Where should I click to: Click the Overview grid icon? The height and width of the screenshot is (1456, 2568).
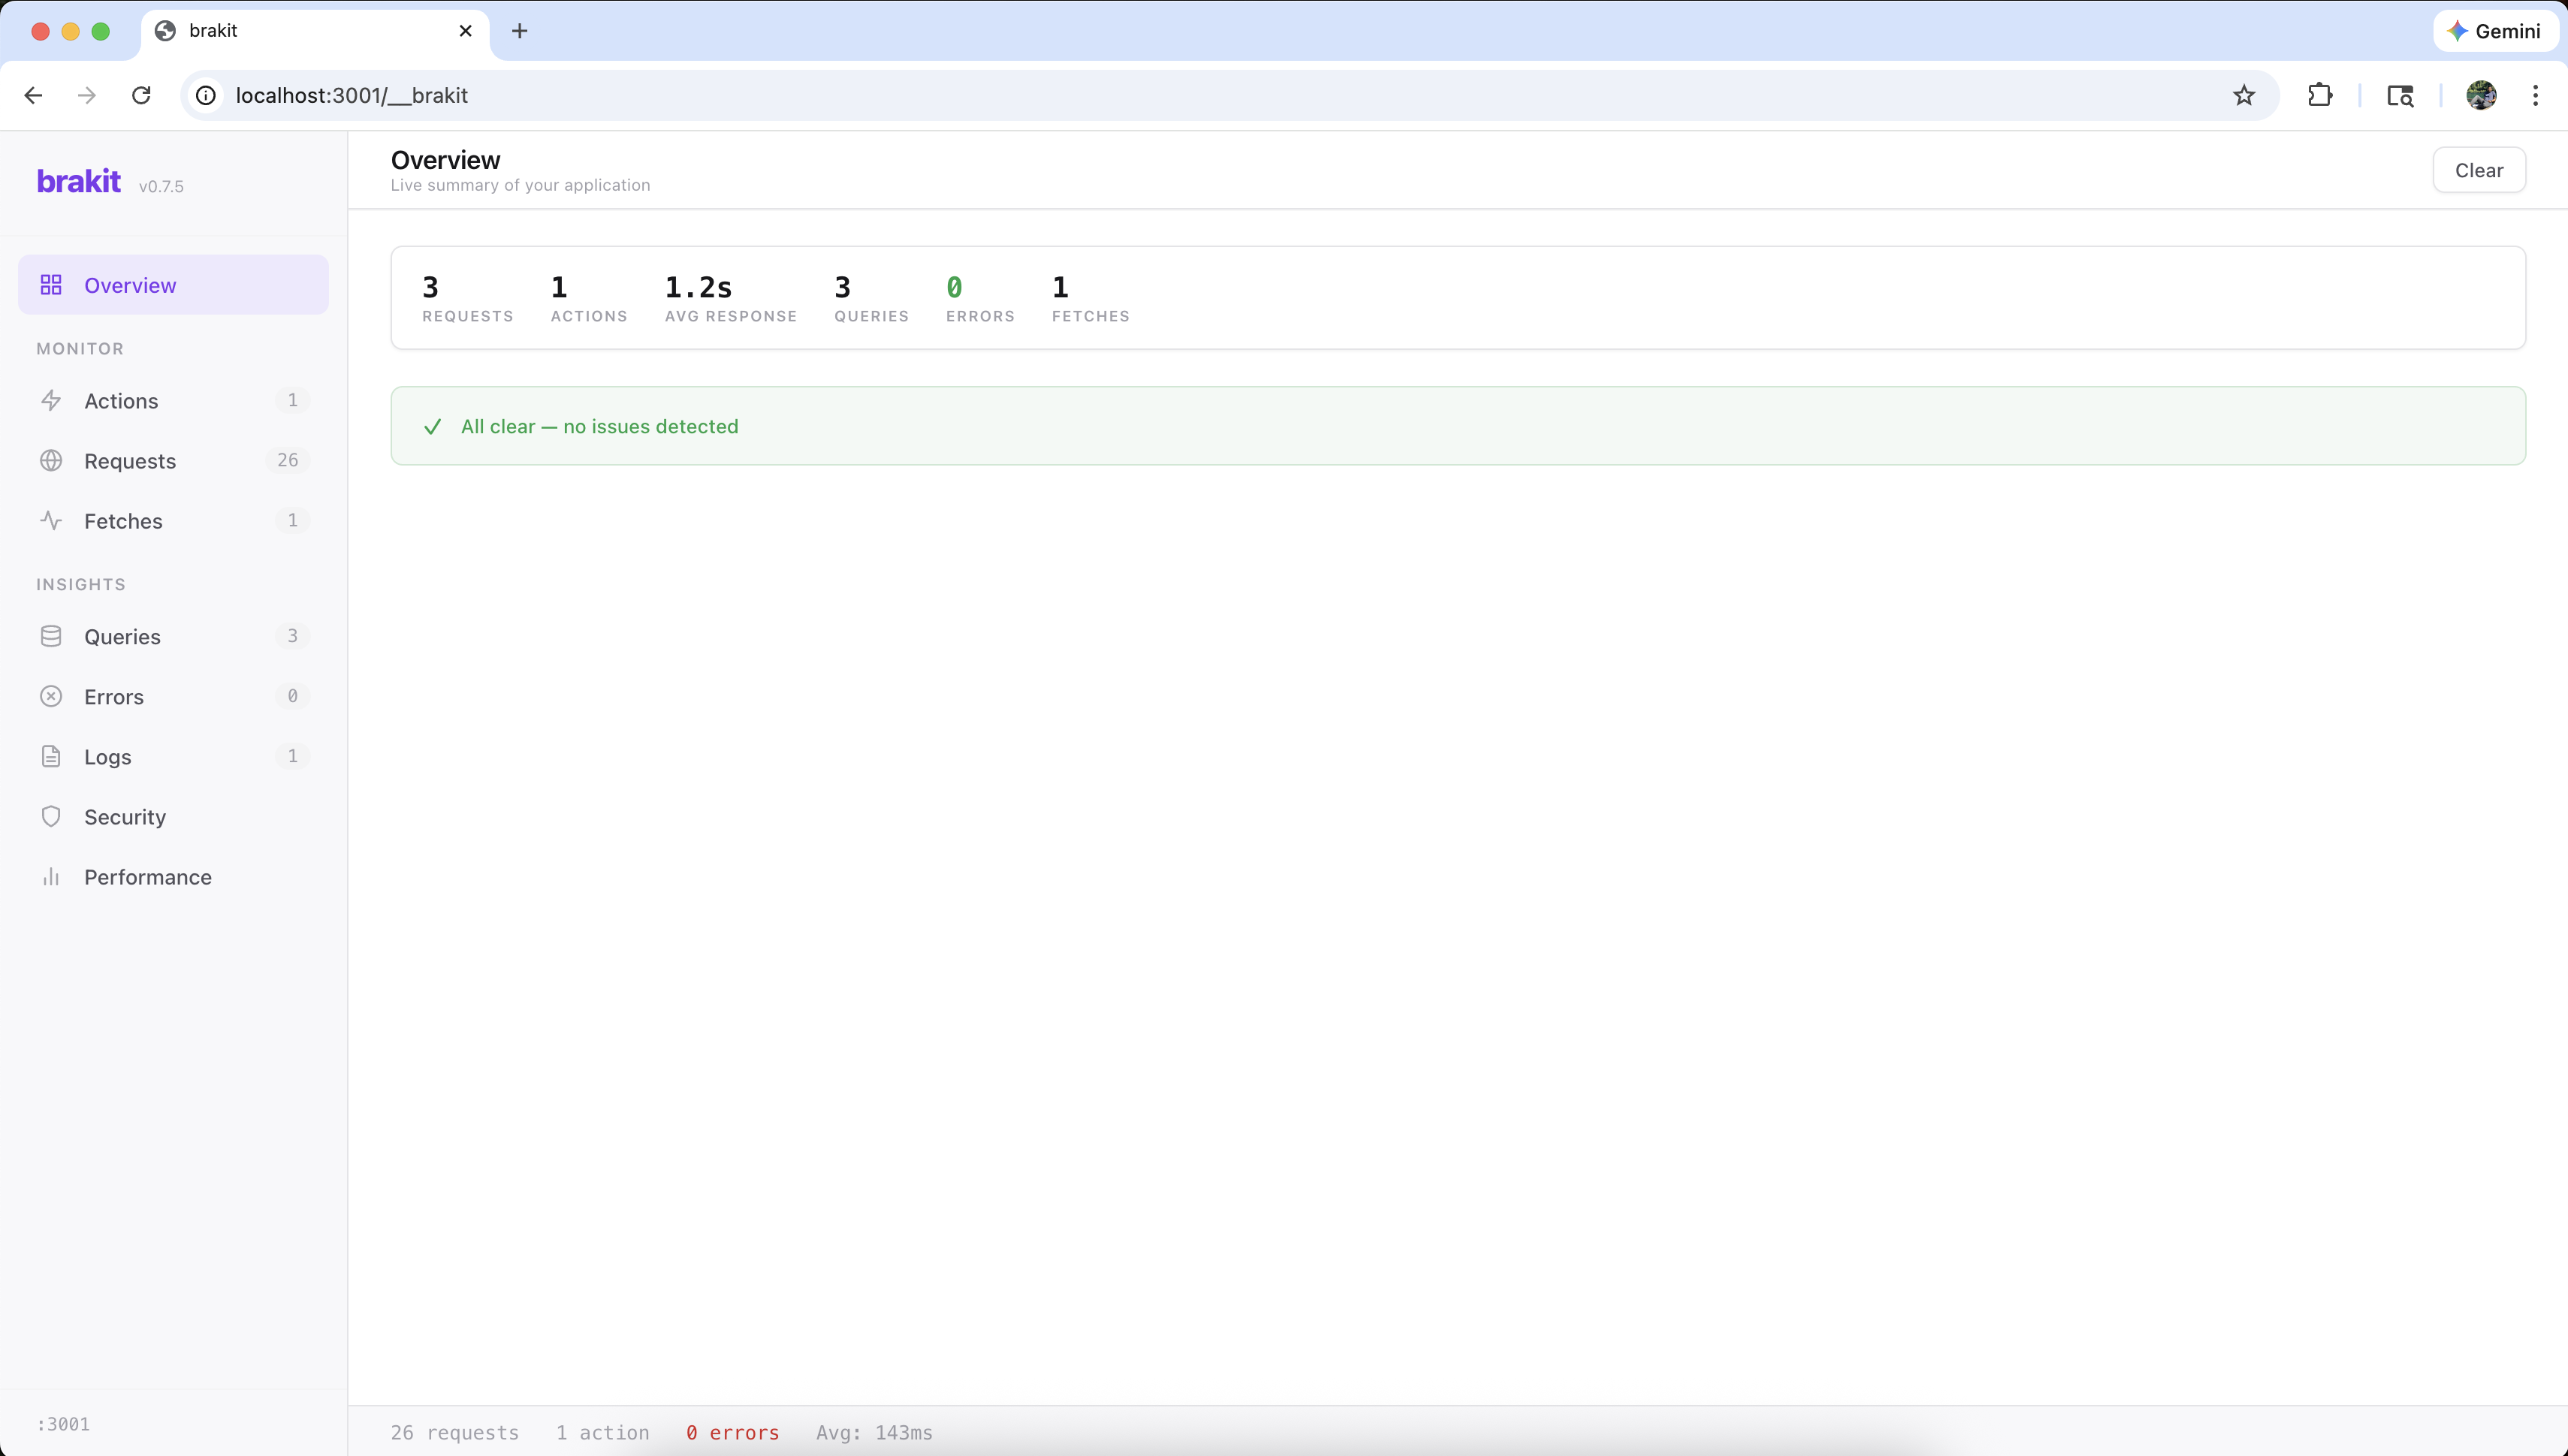pyautogui.click(x=52, y=284)
